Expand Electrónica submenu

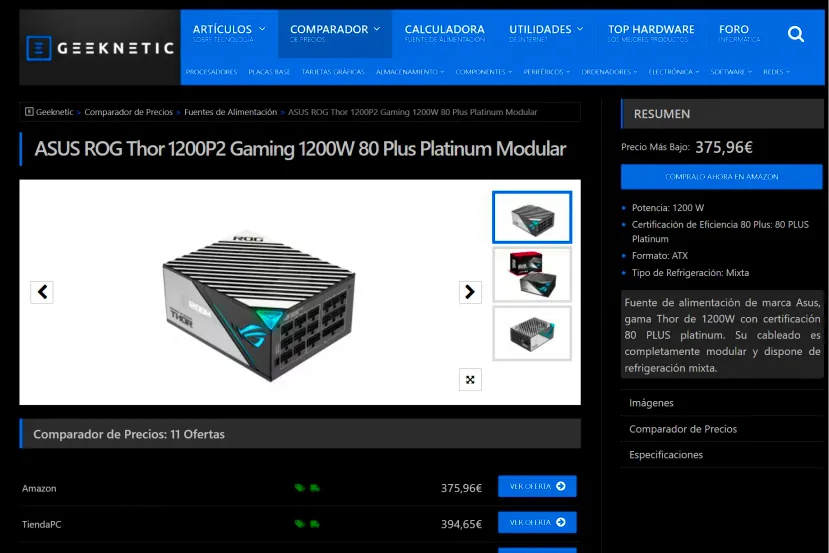[x=674, y=72]
